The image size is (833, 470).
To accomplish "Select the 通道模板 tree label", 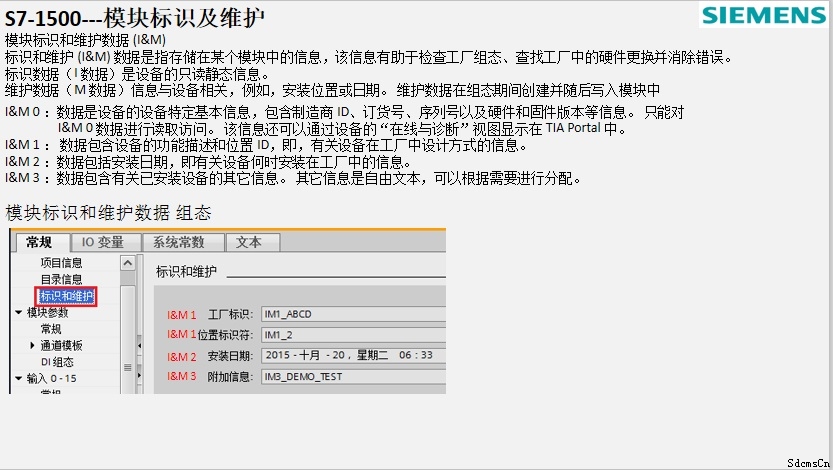I will (x=61, y=345).
